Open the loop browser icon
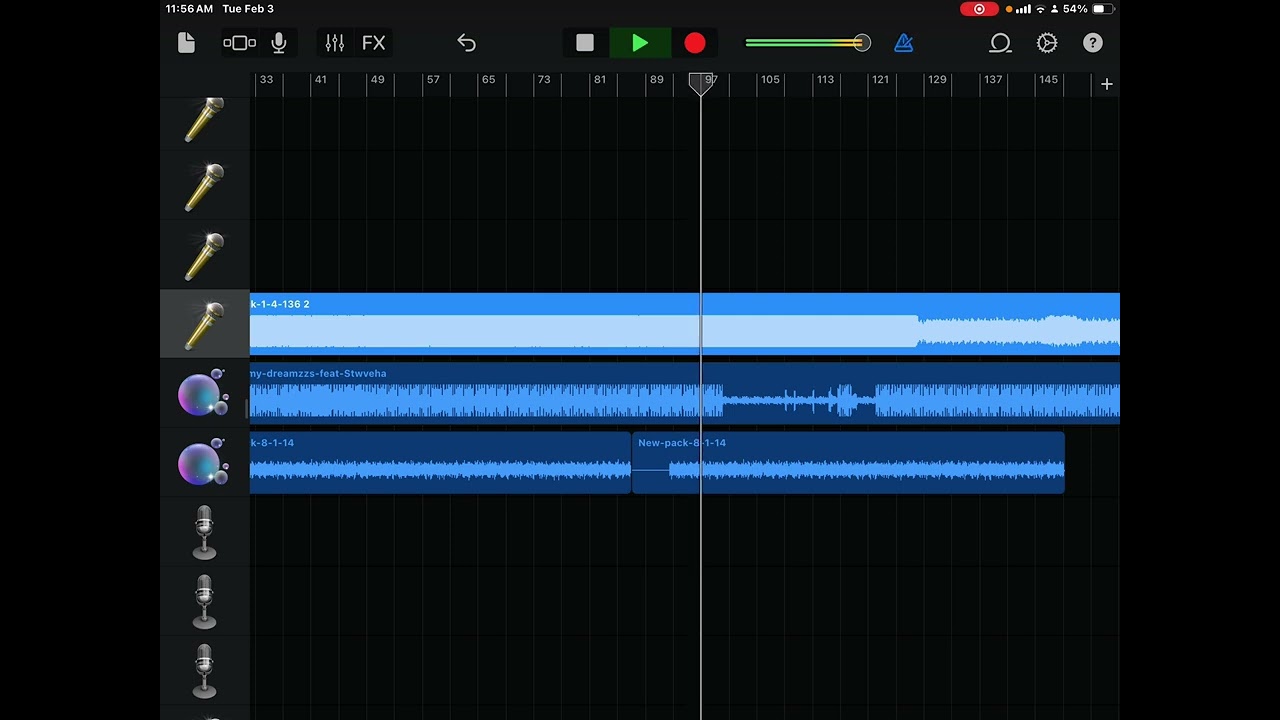Screen dimensions: 1280x720 click(1000, 43)
